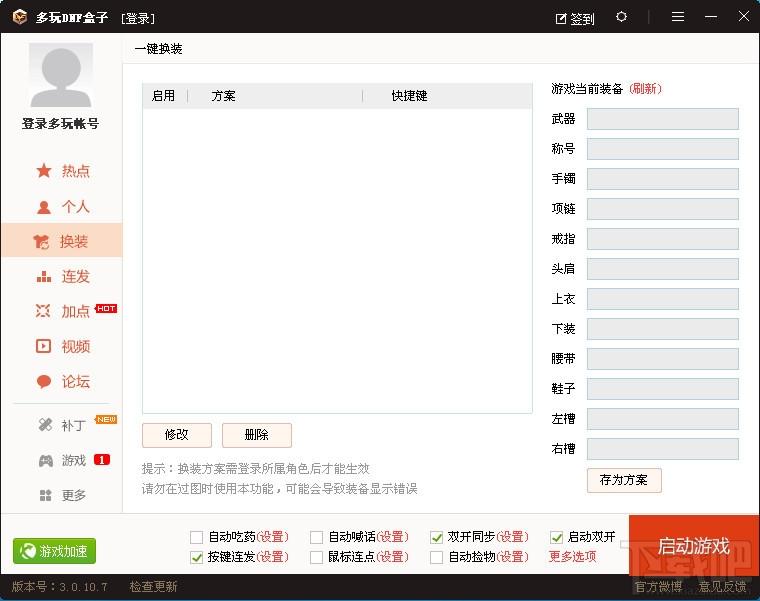Enable the 自动捡物 checkbox
760x601 pixels.
[x=436, y=557]
